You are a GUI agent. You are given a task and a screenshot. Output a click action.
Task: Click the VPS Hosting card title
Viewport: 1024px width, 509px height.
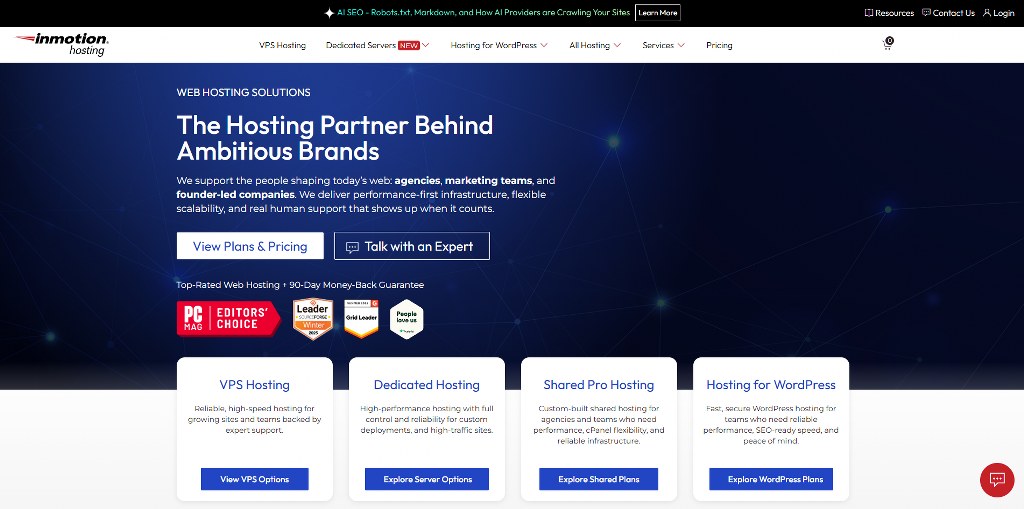(255, 385)
